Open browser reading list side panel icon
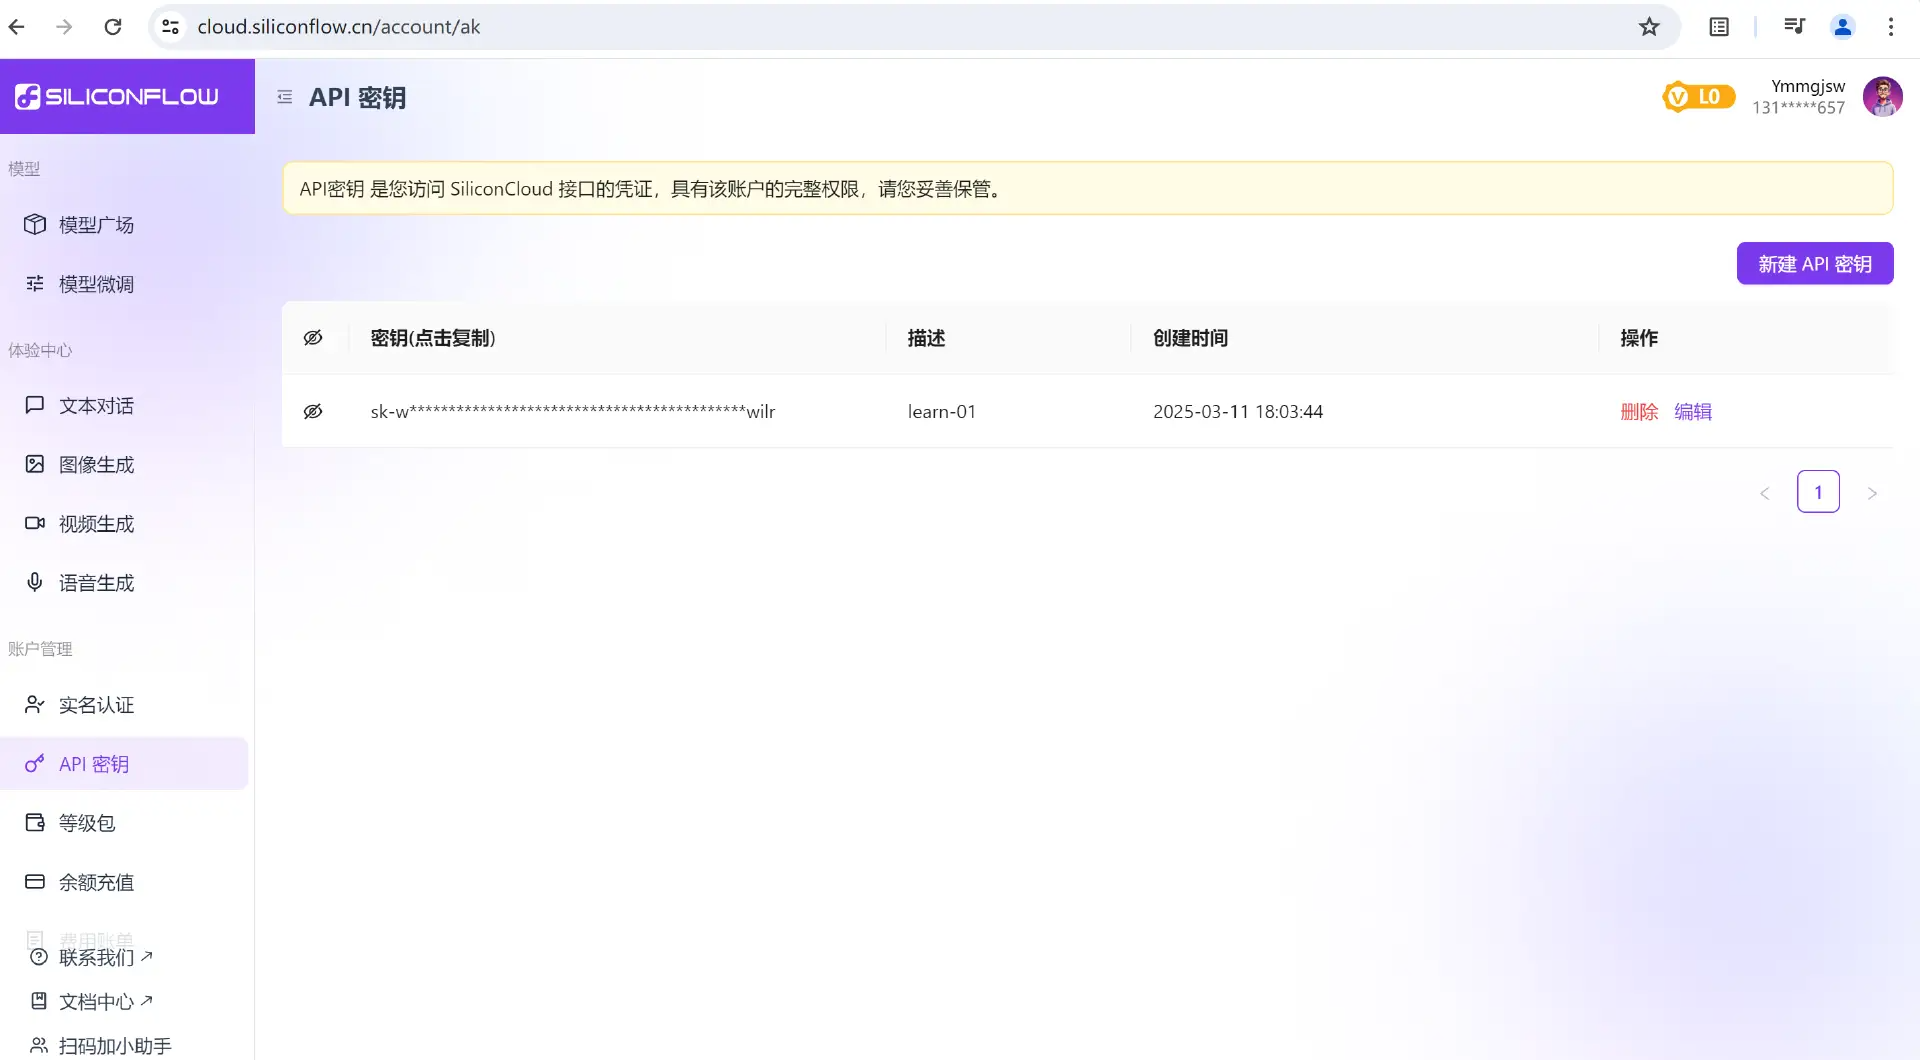The width and height of the screenshot is (1920, 1060). coord(1719,27)
